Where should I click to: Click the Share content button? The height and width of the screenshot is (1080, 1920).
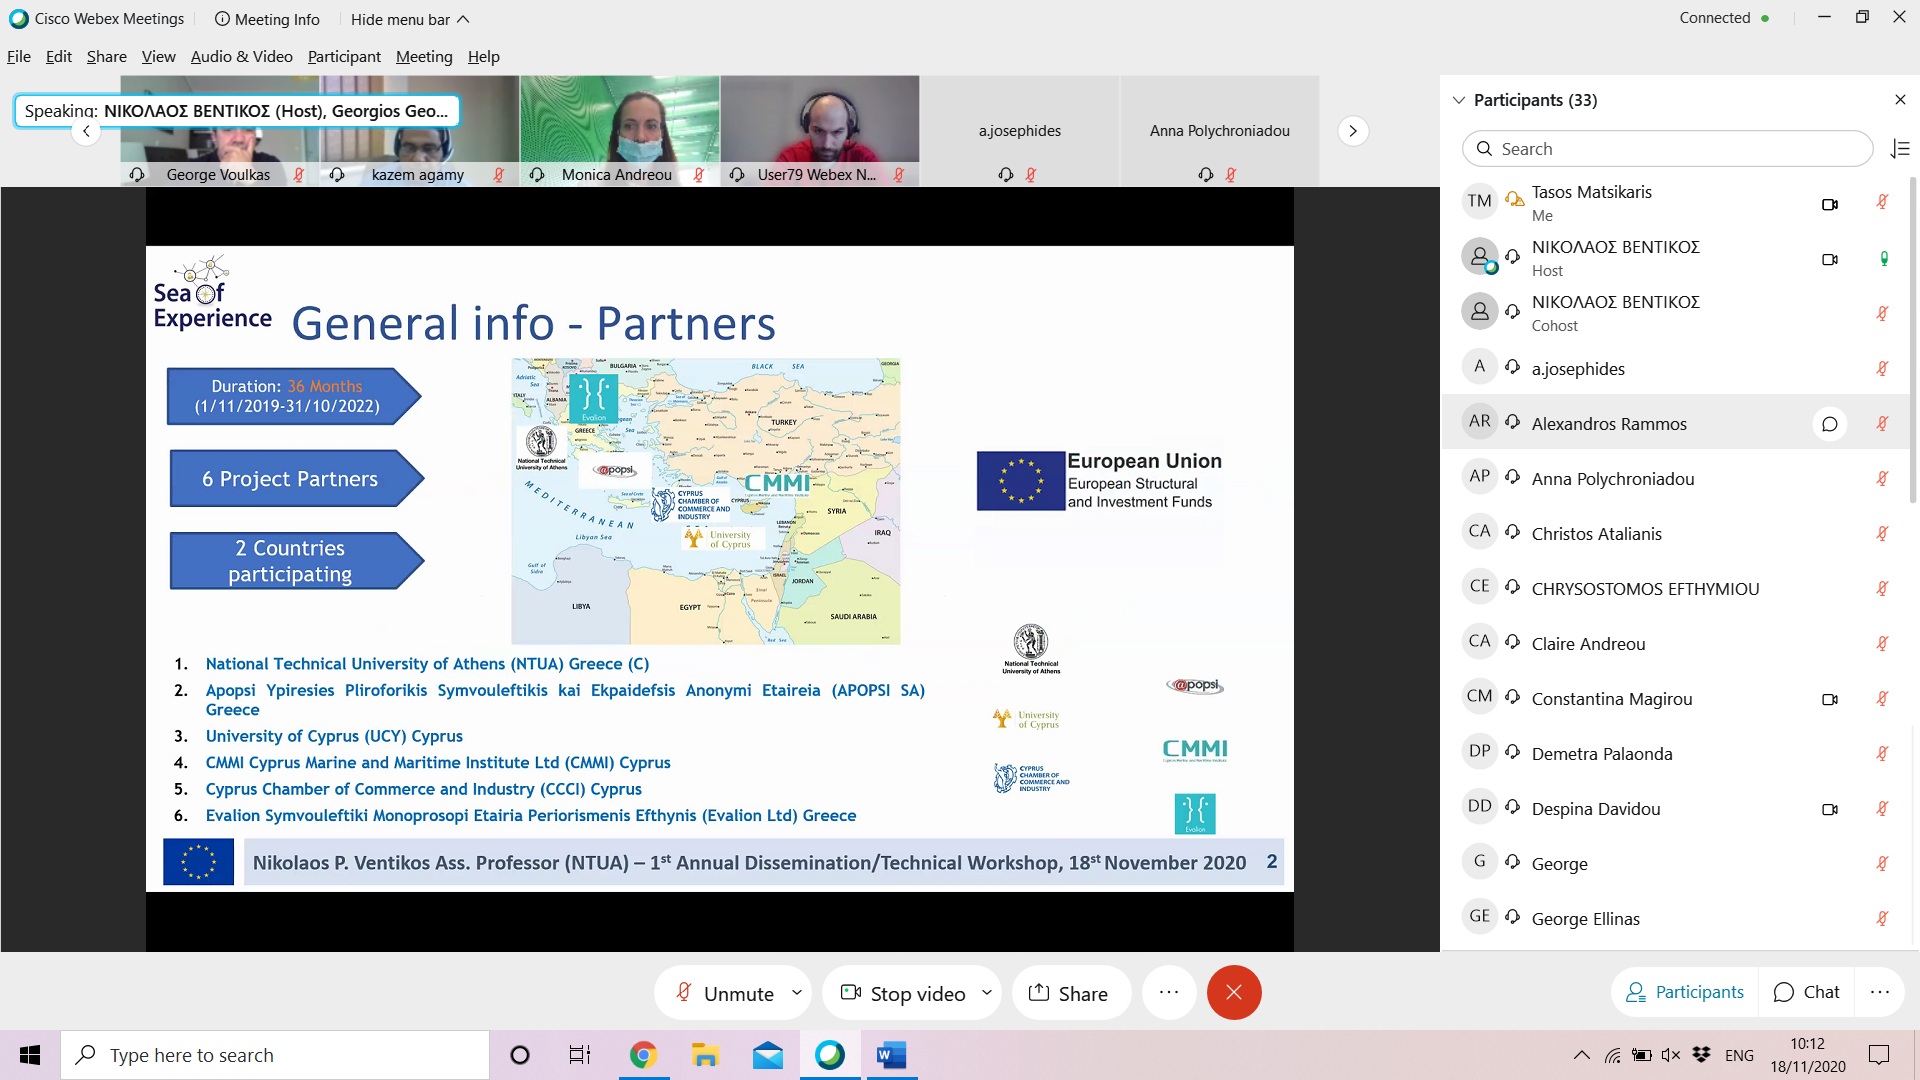point(1069,993)
